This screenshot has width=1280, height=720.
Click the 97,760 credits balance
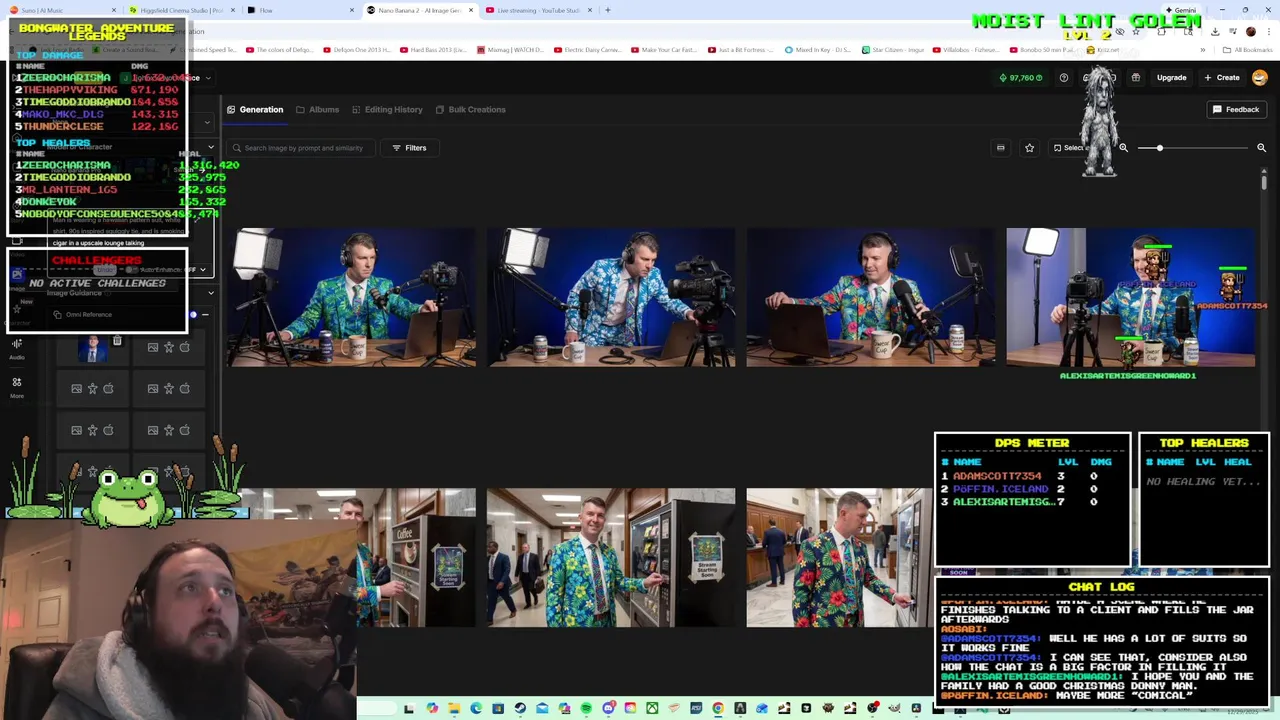1020,78
